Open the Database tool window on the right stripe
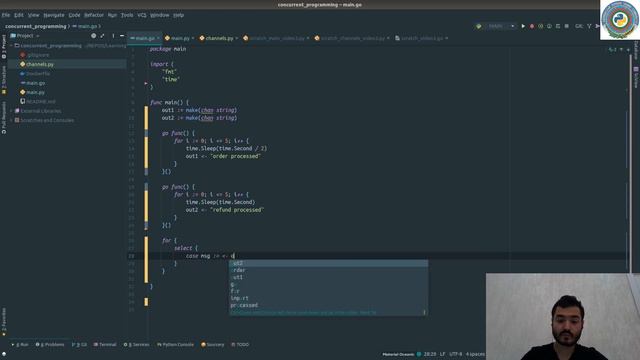The width and height of the screenshot is (640, 360). point(636,50)
